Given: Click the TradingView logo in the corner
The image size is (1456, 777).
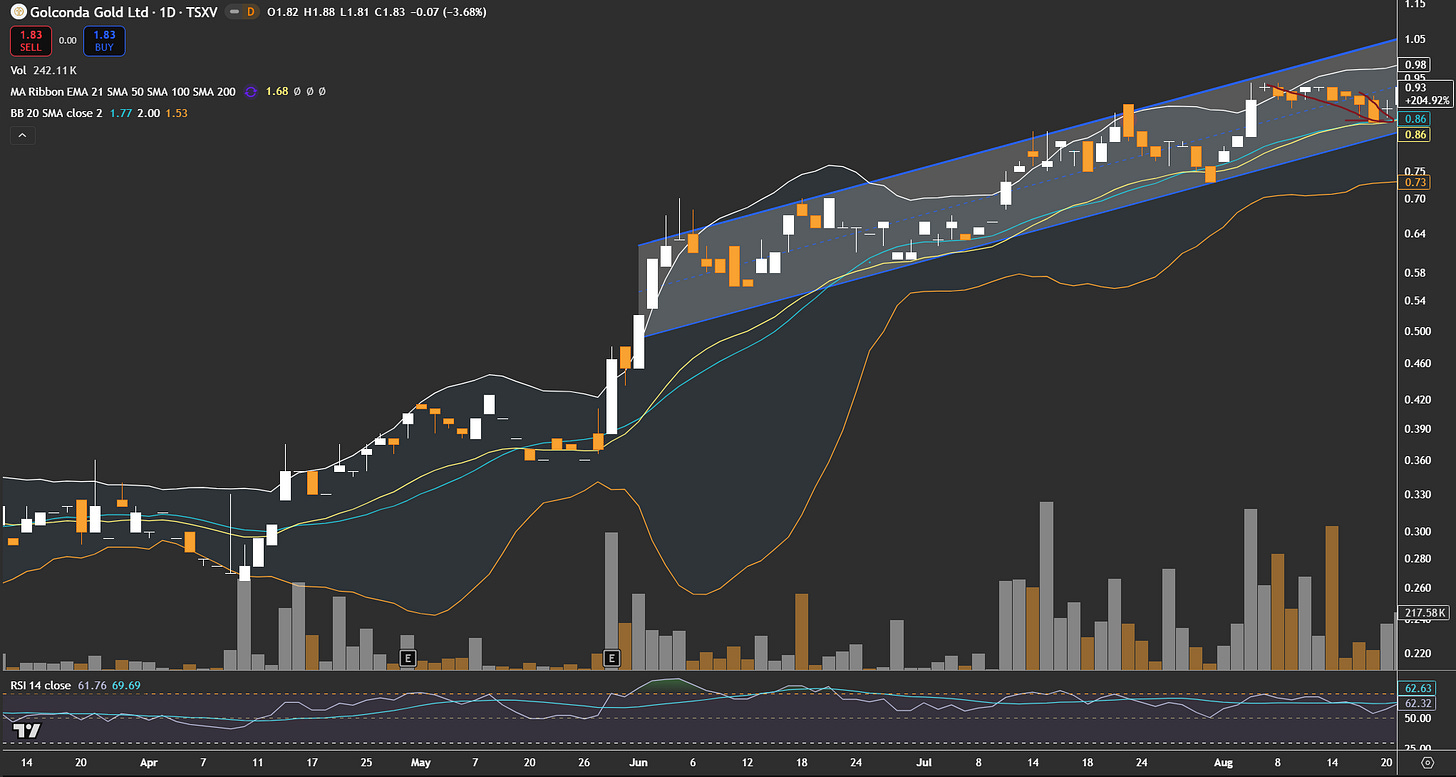Looking at the screenshot, I should (27, 731).
